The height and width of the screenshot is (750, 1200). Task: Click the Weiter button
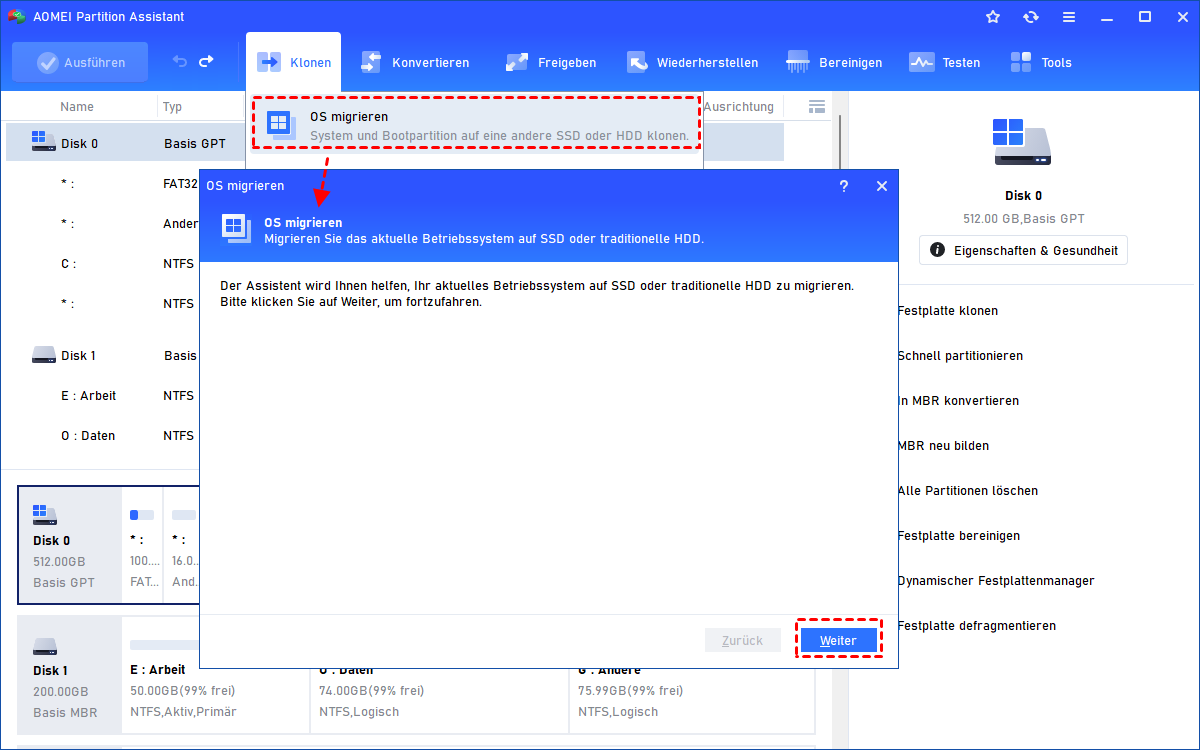[838, 640]
